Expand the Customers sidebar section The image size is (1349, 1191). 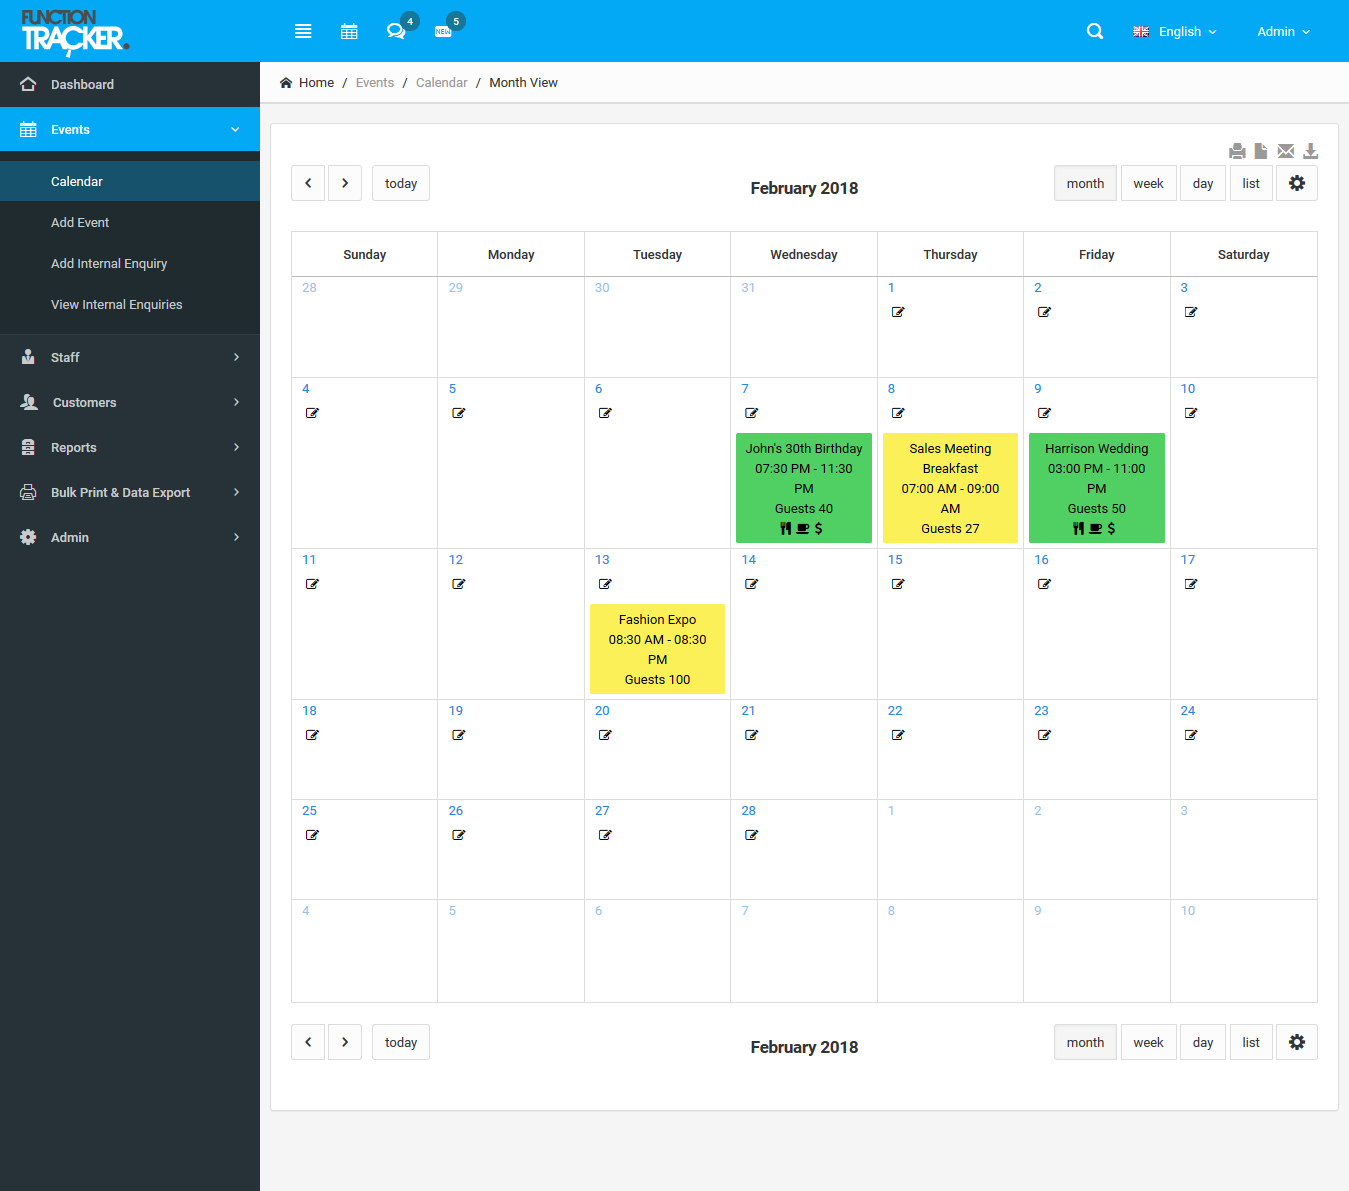pos(130,402)
